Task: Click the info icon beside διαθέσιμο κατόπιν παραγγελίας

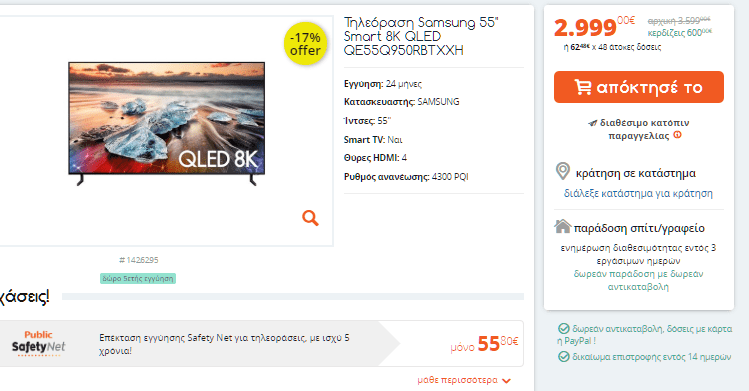Action: click(677, 135)
